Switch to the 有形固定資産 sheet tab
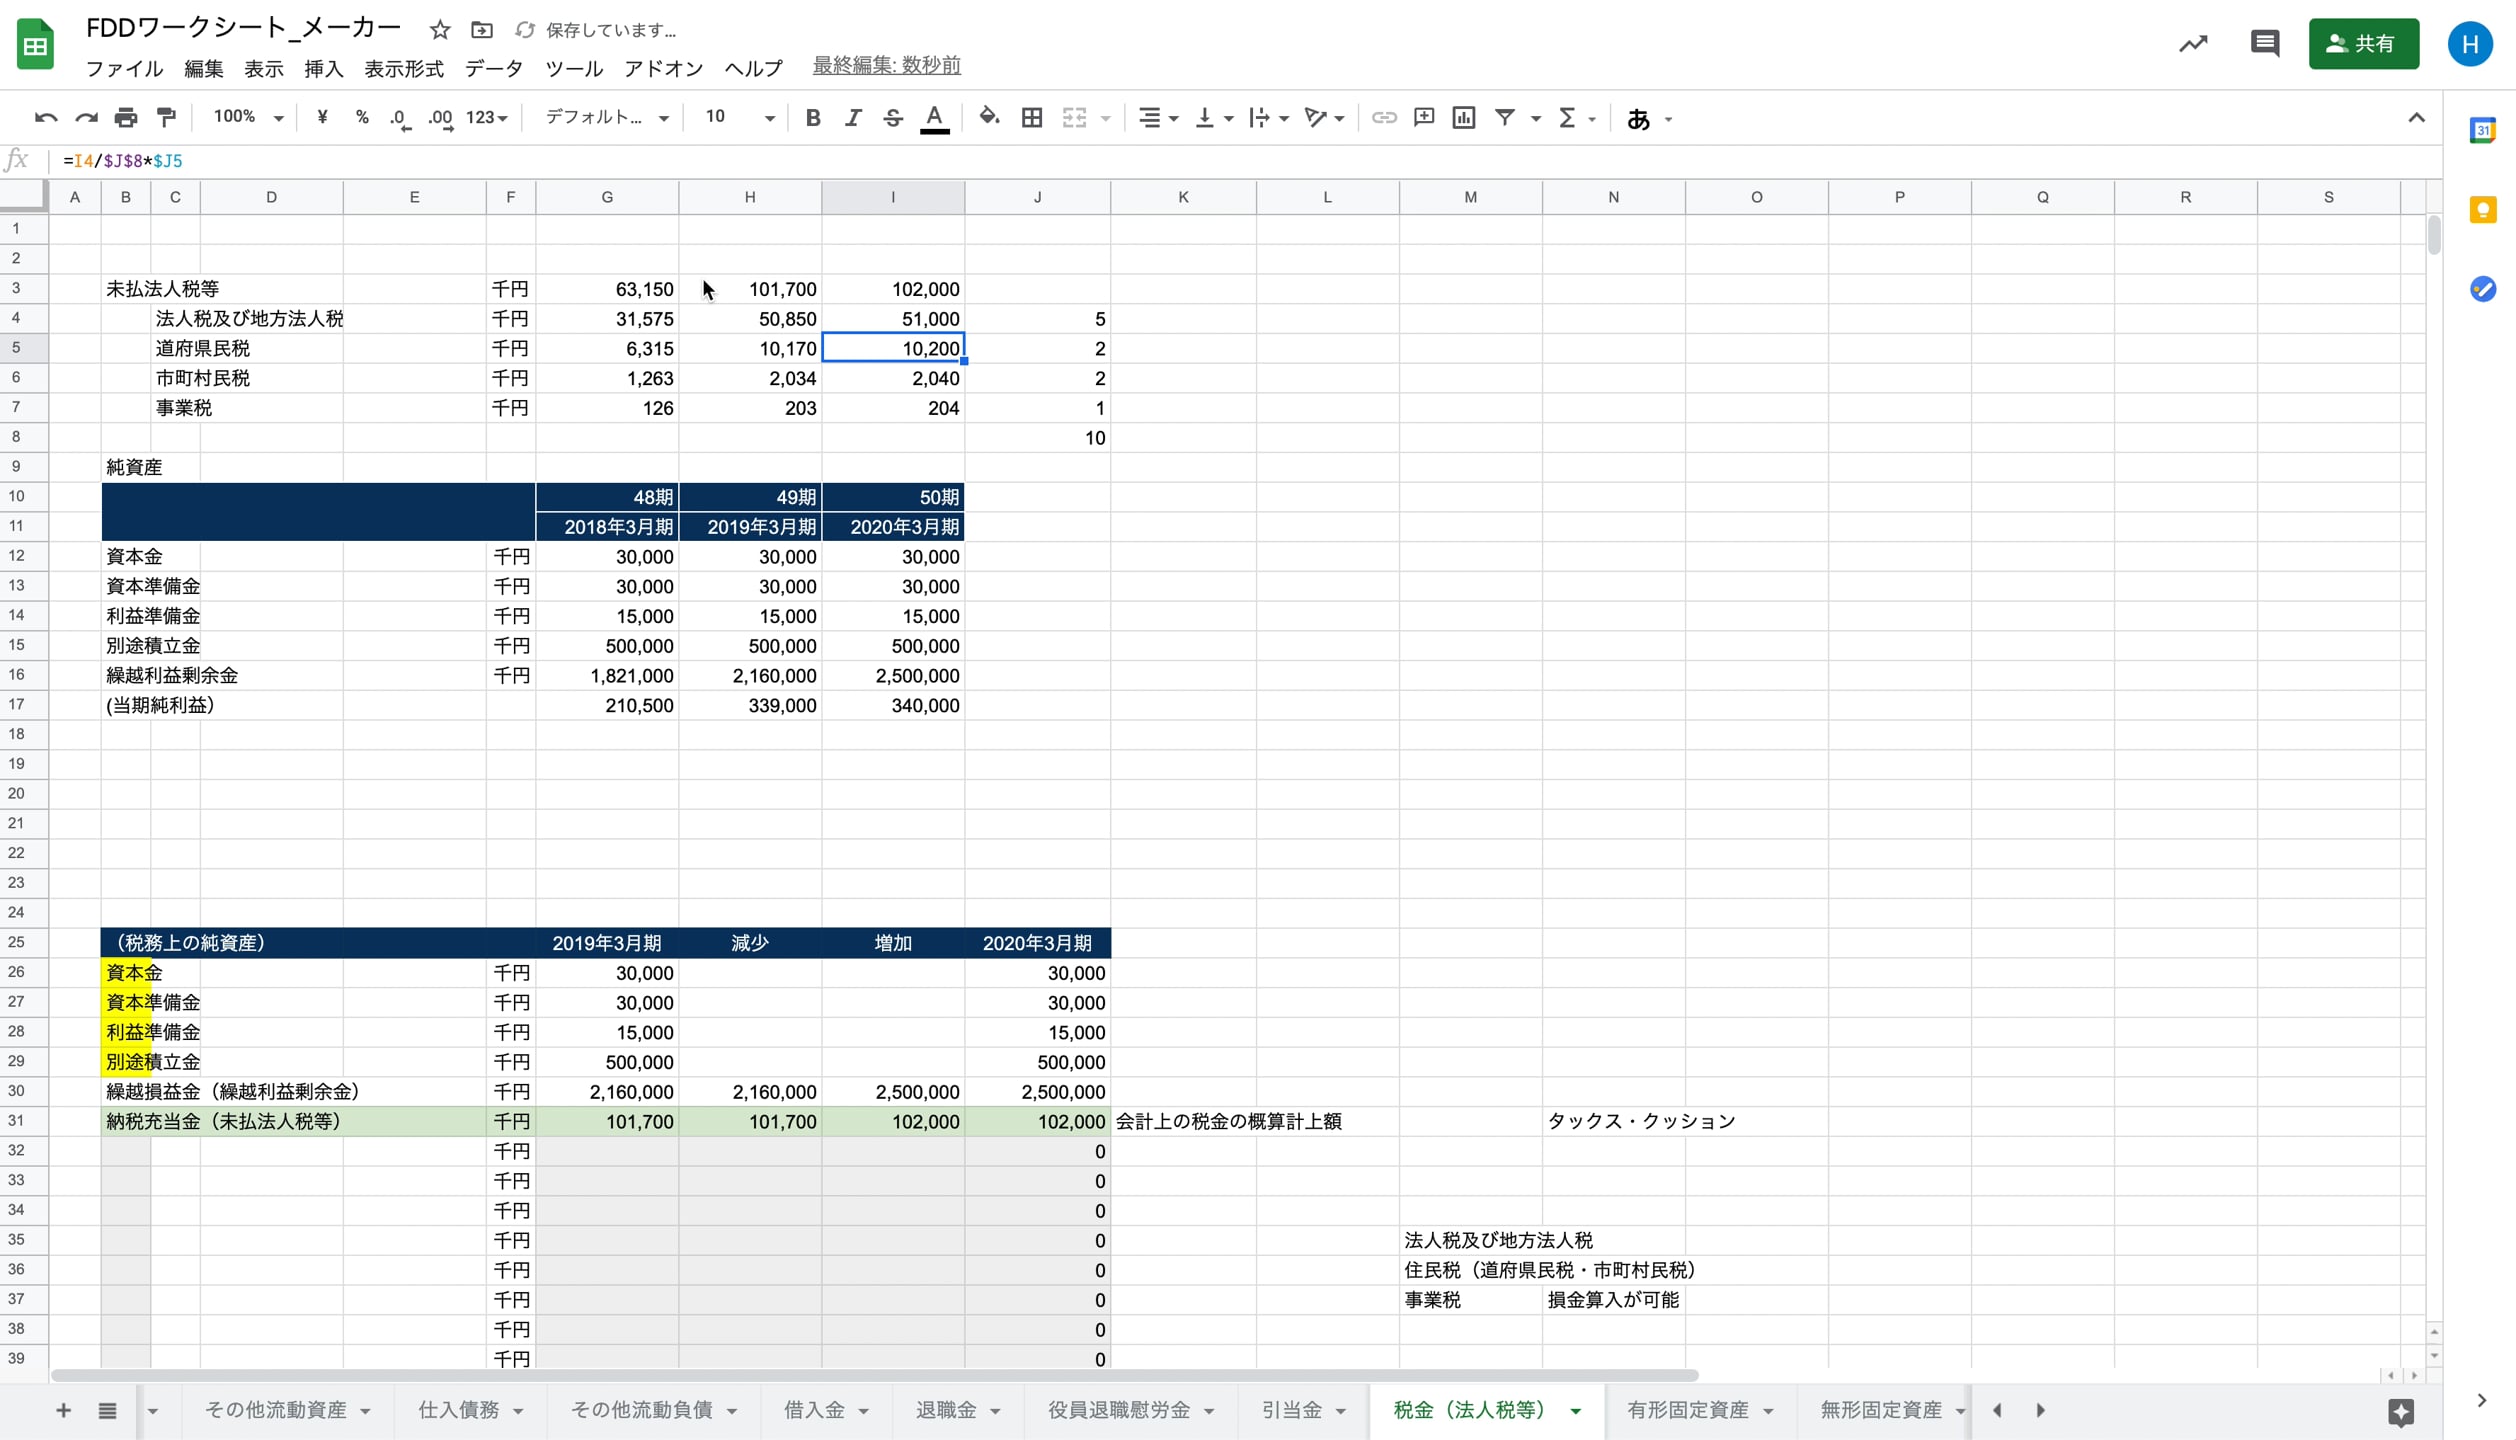This screenshot has height=1440, width=2516. (x=1687, y=1409)
